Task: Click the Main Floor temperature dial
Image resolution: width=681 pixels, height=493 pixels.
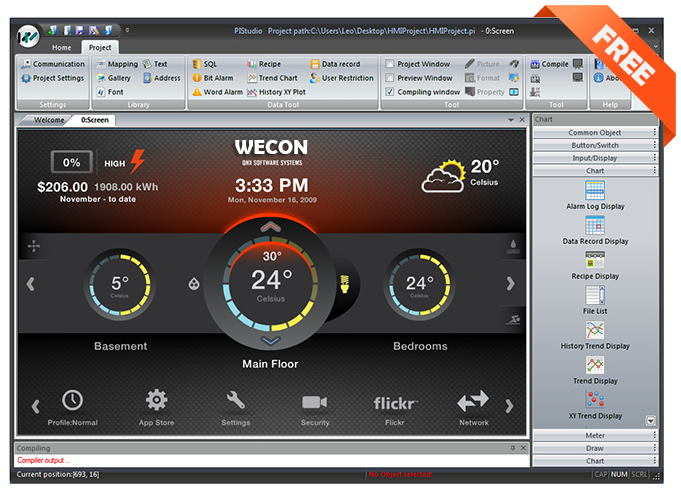Action: click(271, 284)
